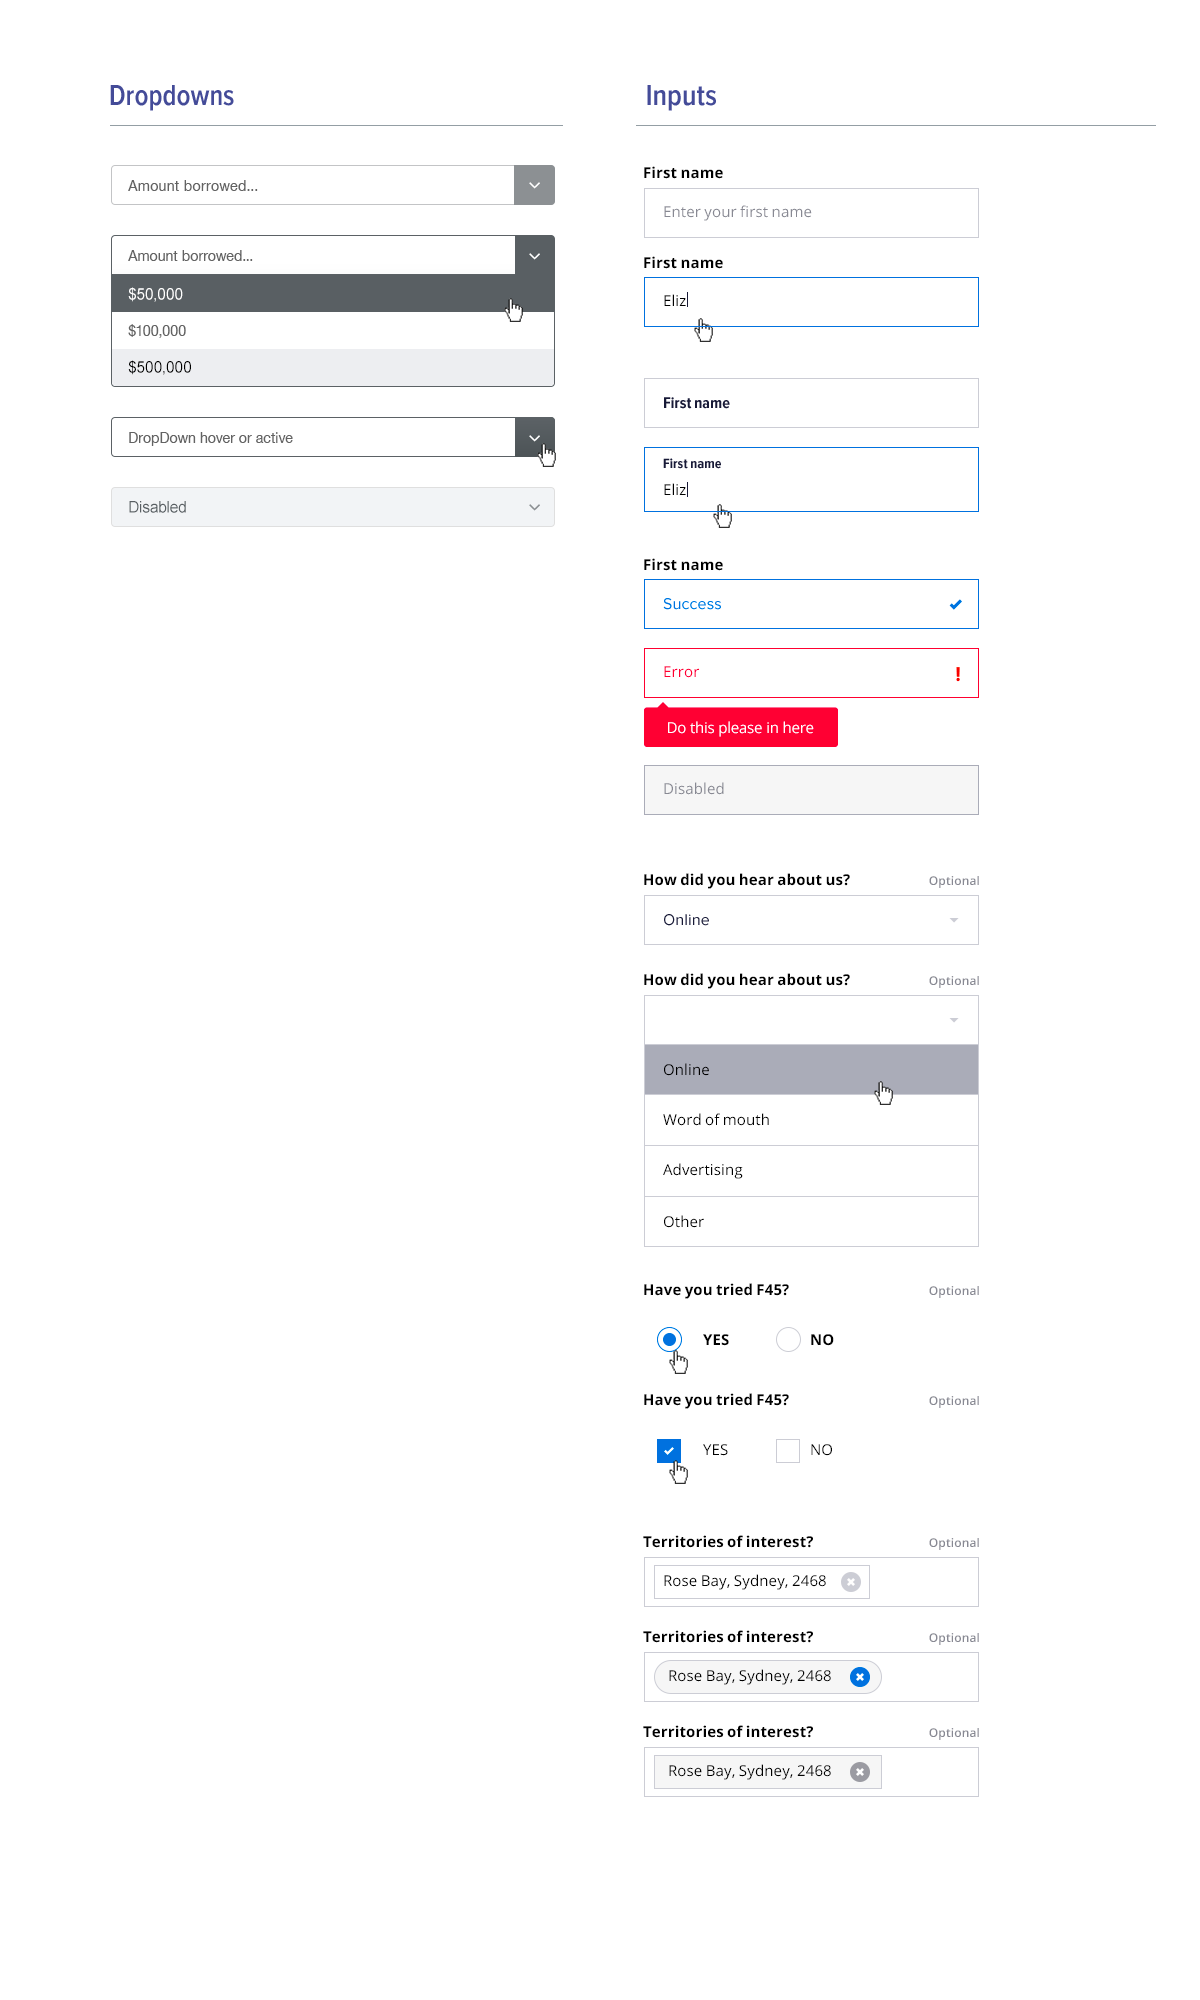Viewport: 1200px width, 2000px height.
Task: Tick the NO checkbox
Action: (x=788, y=1451)
